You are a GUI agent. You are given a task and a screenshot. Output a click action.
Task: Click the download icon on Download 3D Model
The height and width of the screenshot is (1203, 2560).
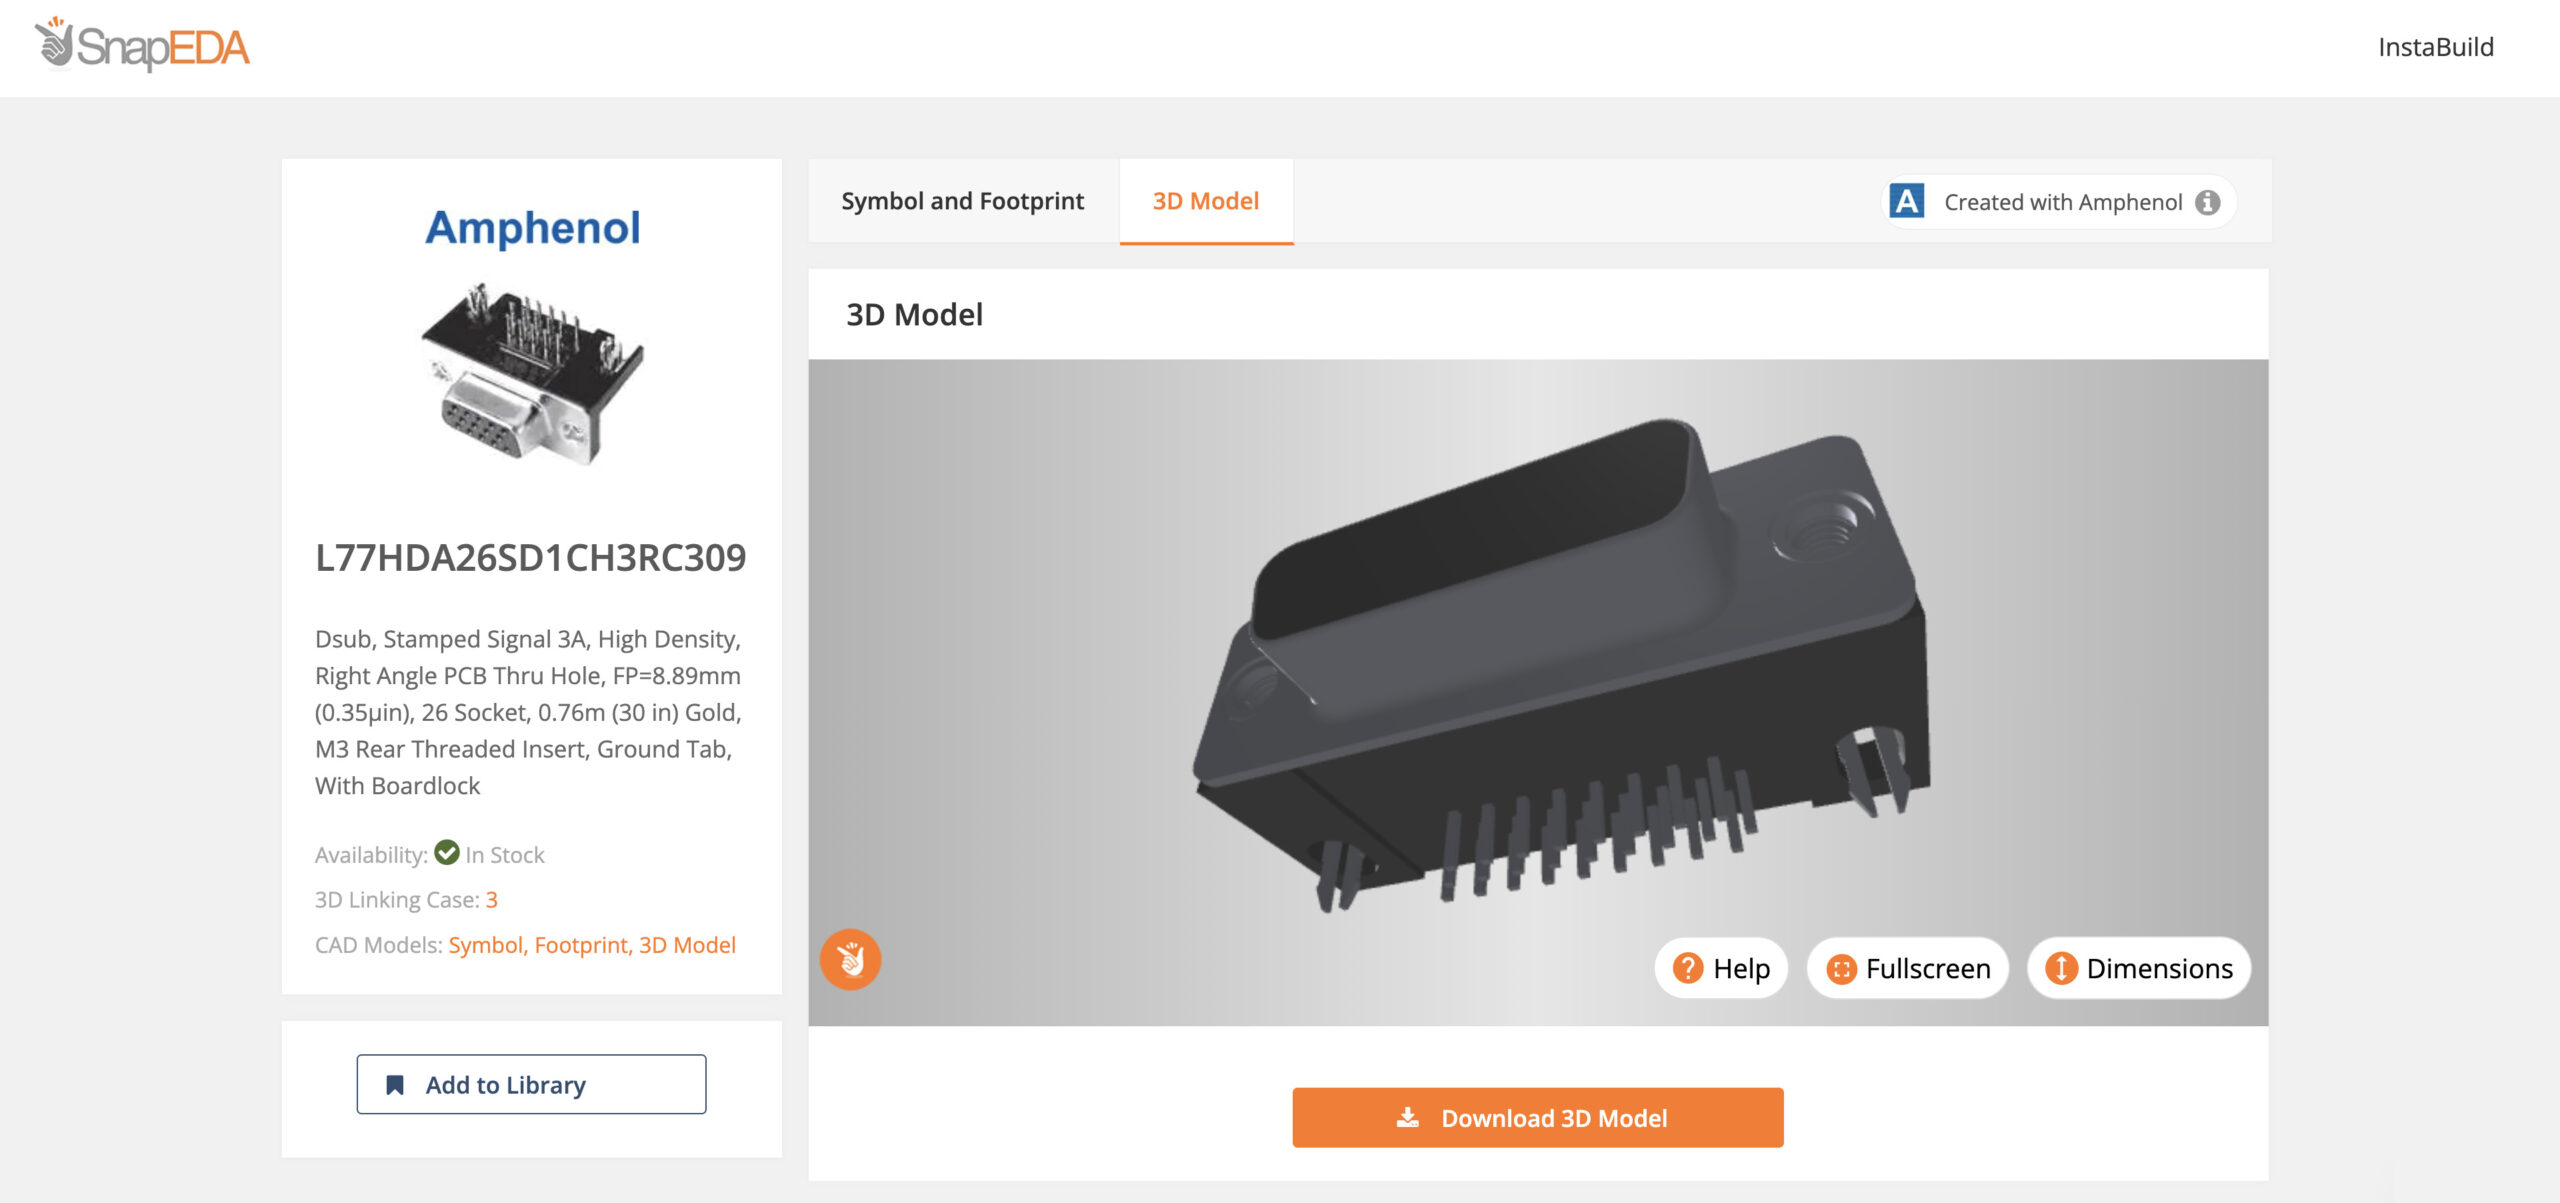click(x=1409, y=1117)
